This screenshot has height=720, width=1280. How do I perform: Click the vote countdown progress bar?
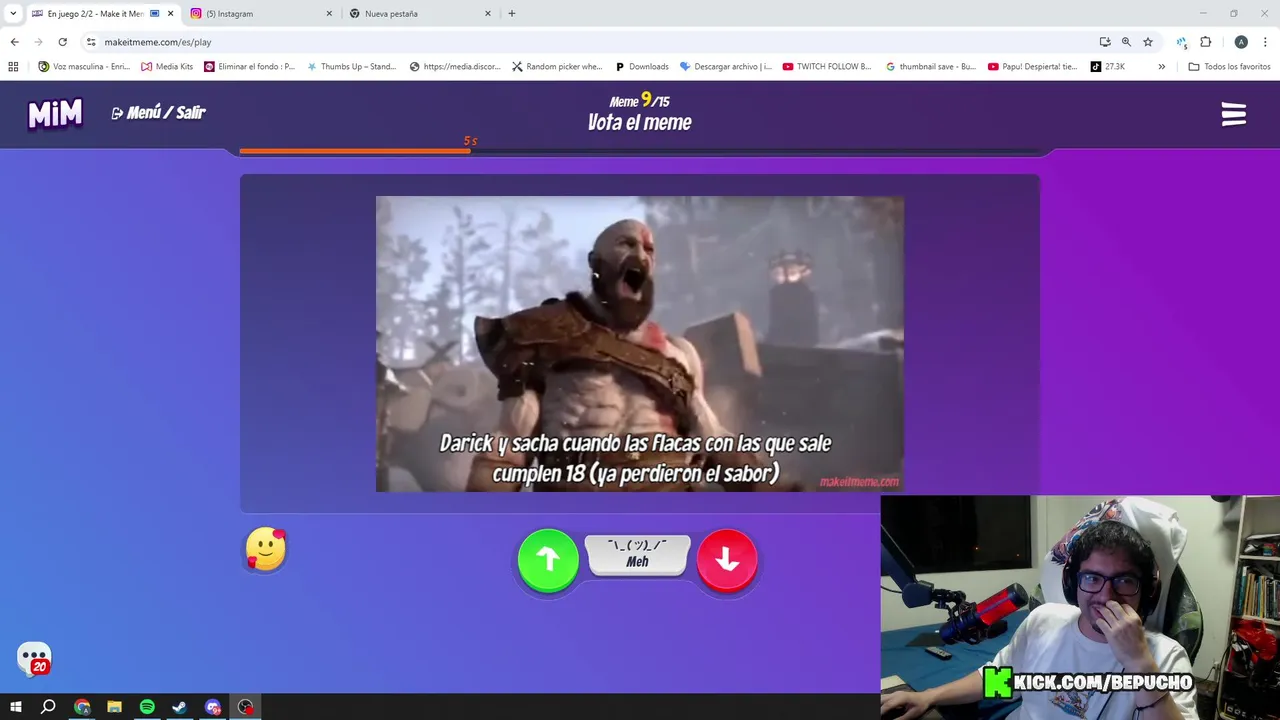point(640,151)
